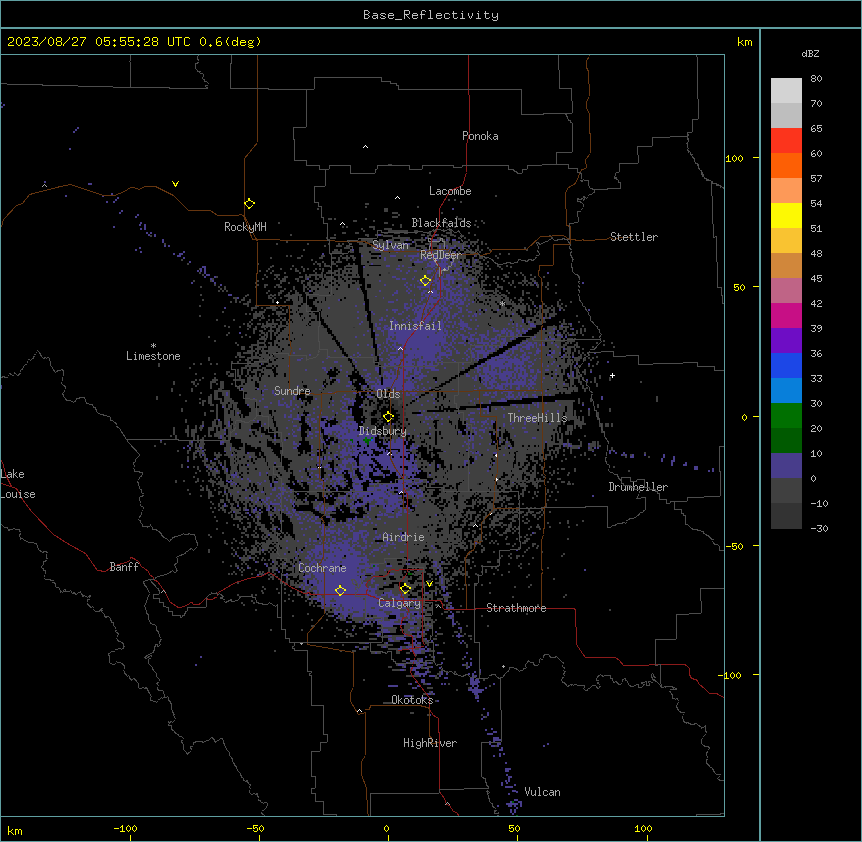Choose the green 20–30 dBZ legend swatch
Image resolution: width=862 pixels, height=842 pixels.
pos(786,416)
